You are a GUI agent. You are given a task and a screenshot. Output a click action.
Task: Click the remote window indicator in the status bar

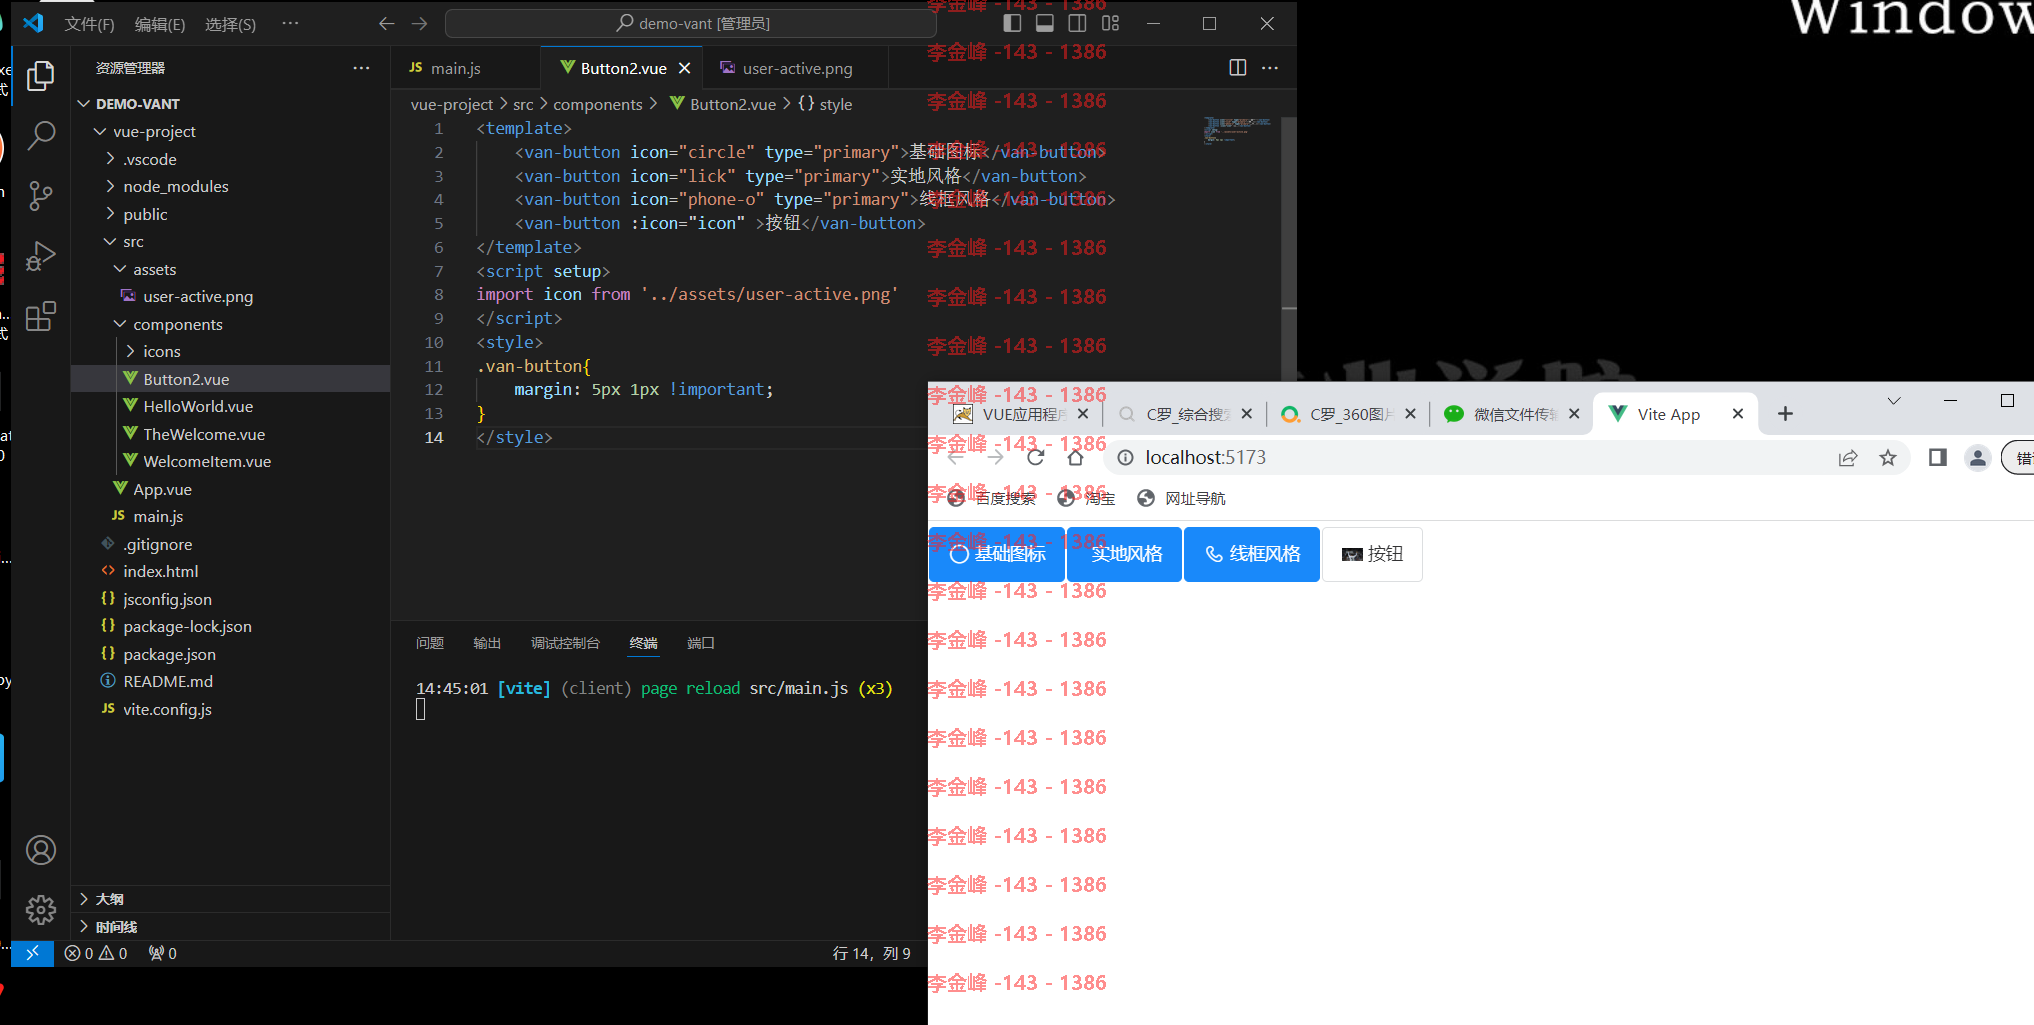(32, 953)
